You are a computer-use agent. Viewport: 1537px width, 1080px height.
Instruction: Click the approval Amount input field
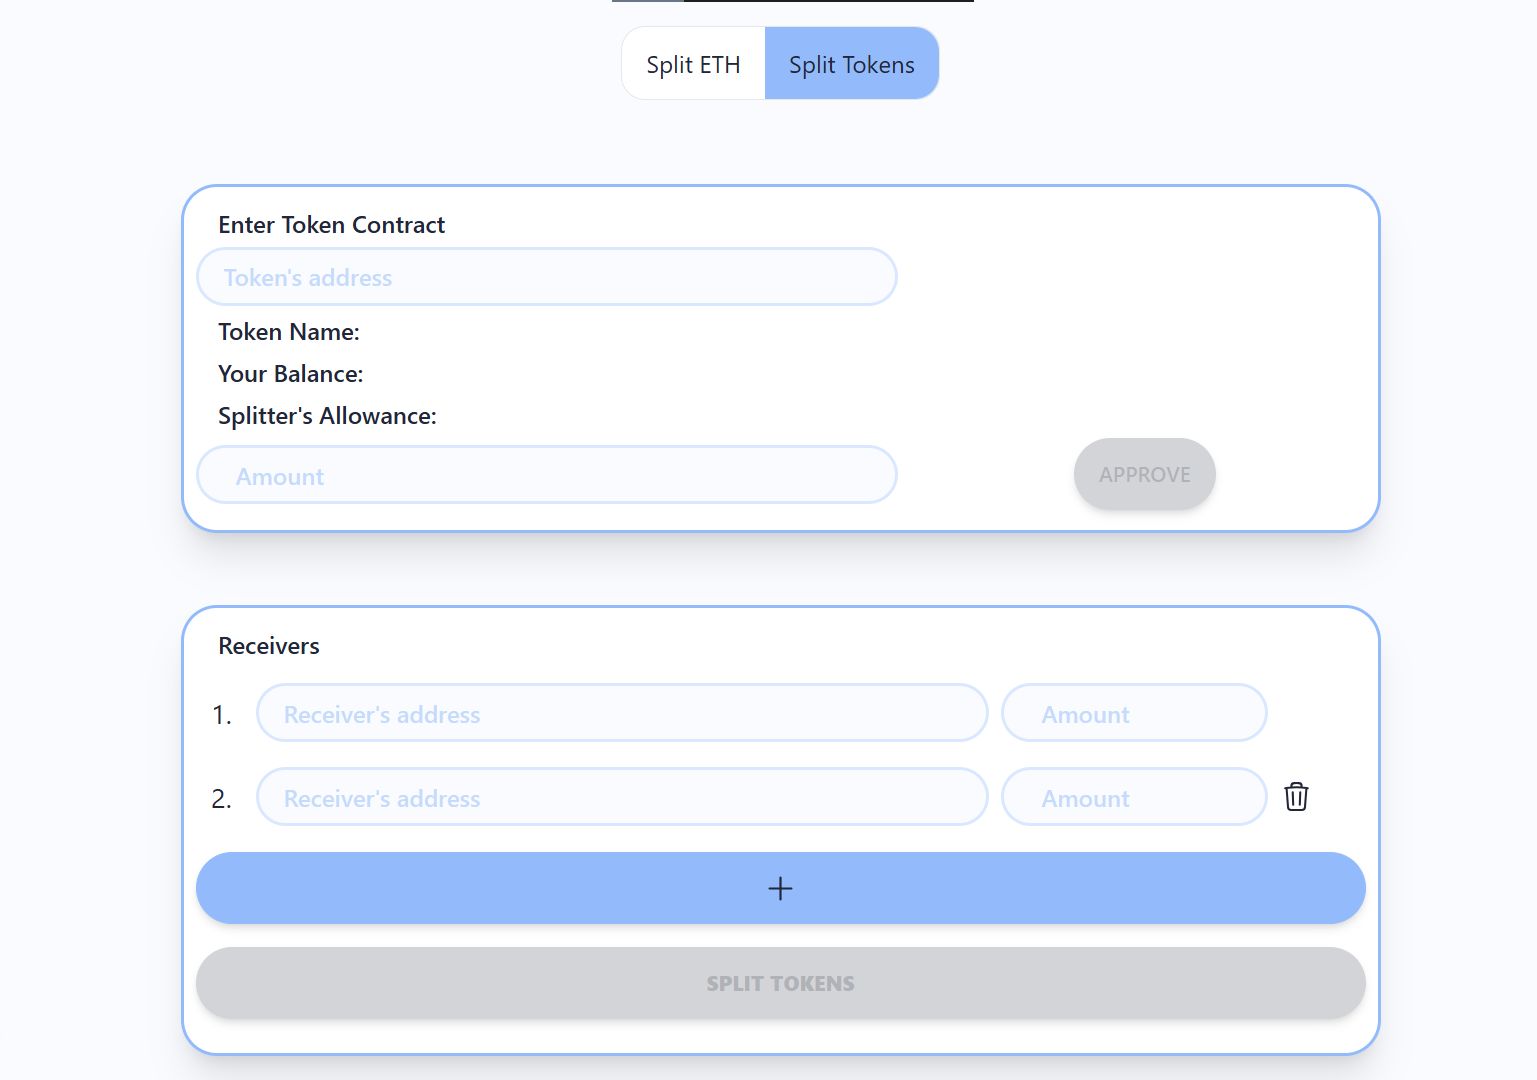pyautogui.click(x=547, y=475)
